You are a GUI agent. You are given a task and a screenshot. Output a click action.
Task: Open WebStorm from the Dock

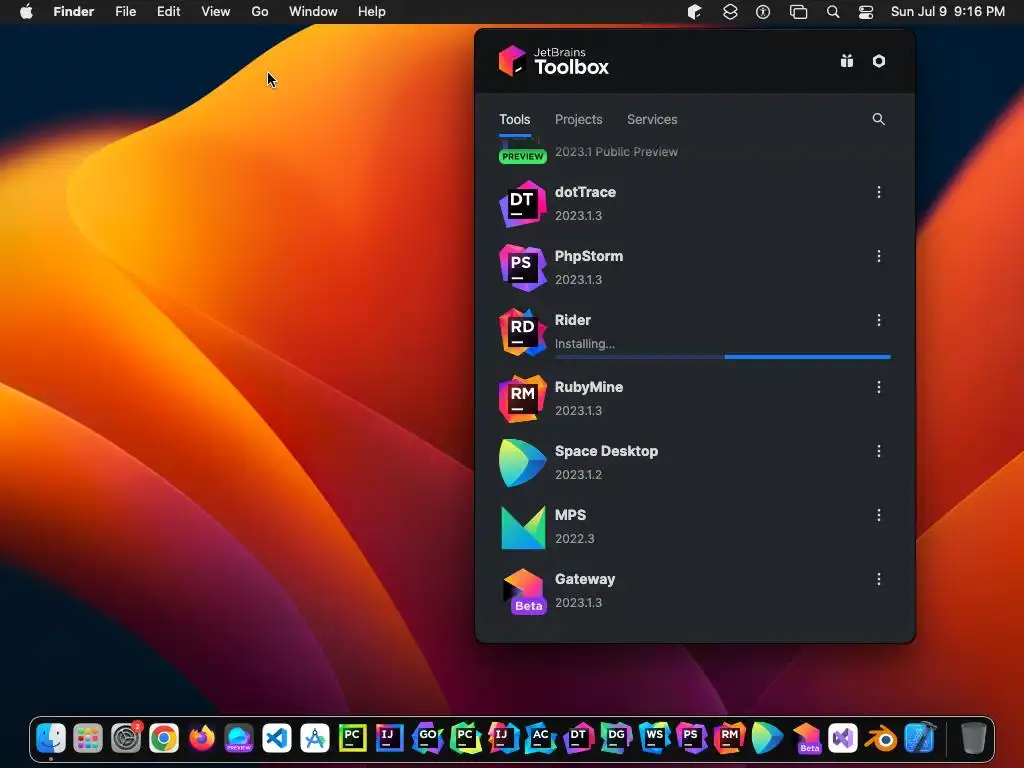coord(654,738)
